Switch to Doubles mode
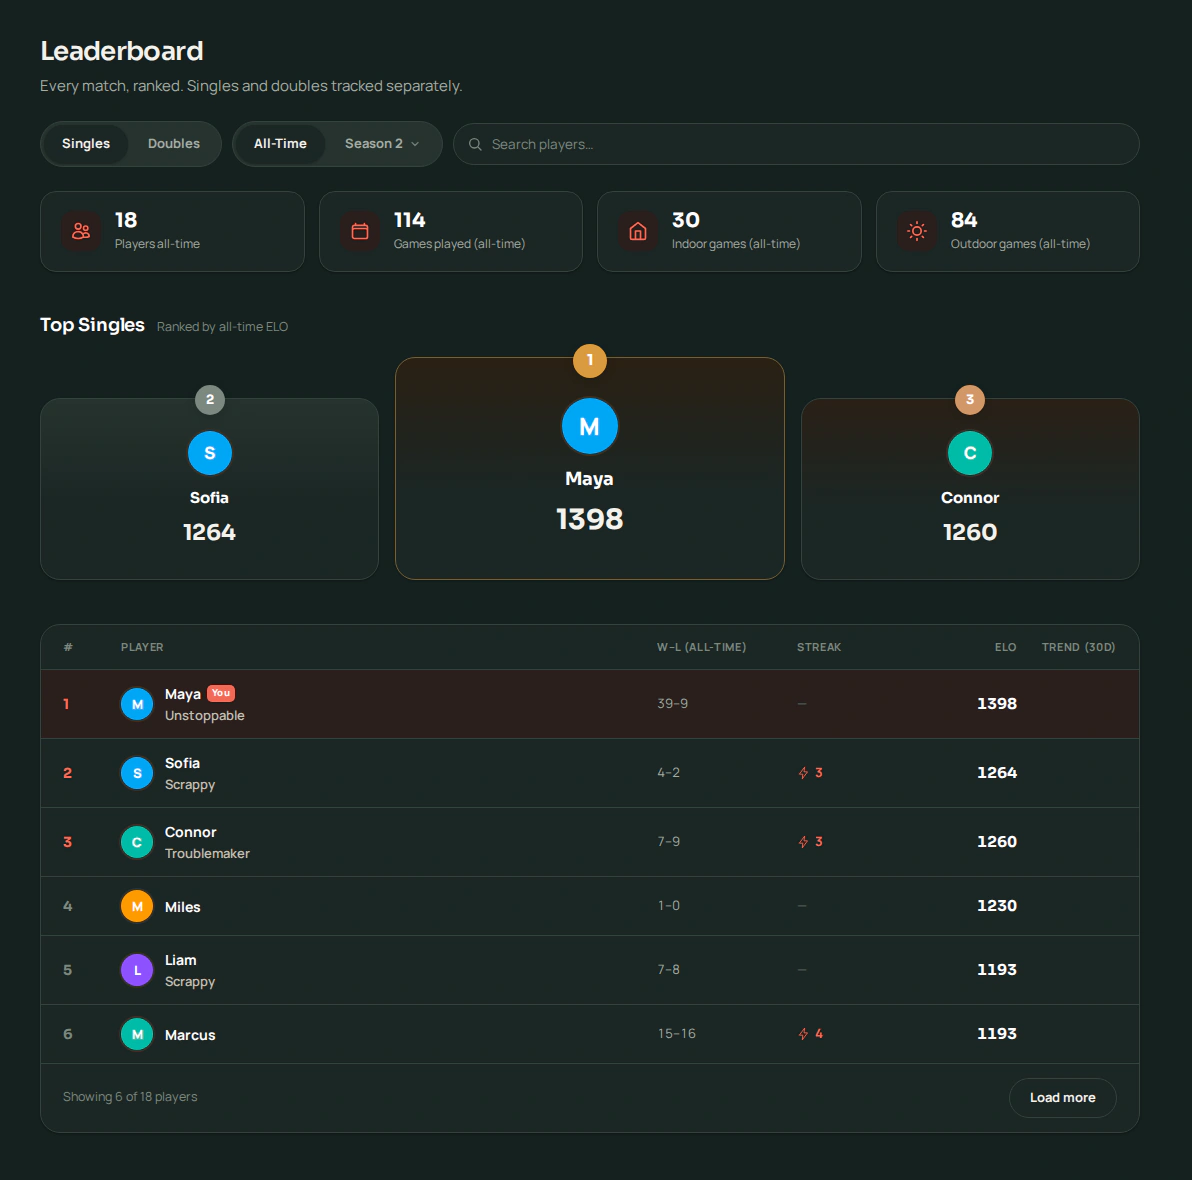This screenshot has width=1192, height=1180. pyautogui.click(x=173, y=144)
